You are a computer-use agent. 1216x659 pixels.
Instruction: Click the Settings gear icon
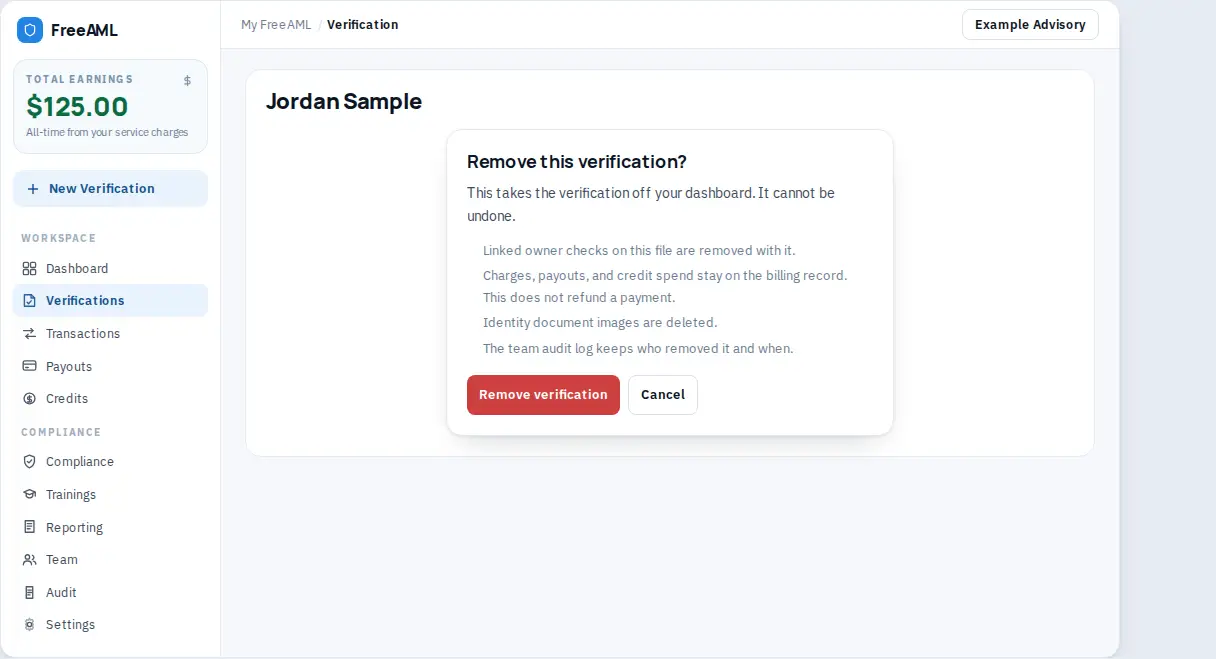click(30, 625)
